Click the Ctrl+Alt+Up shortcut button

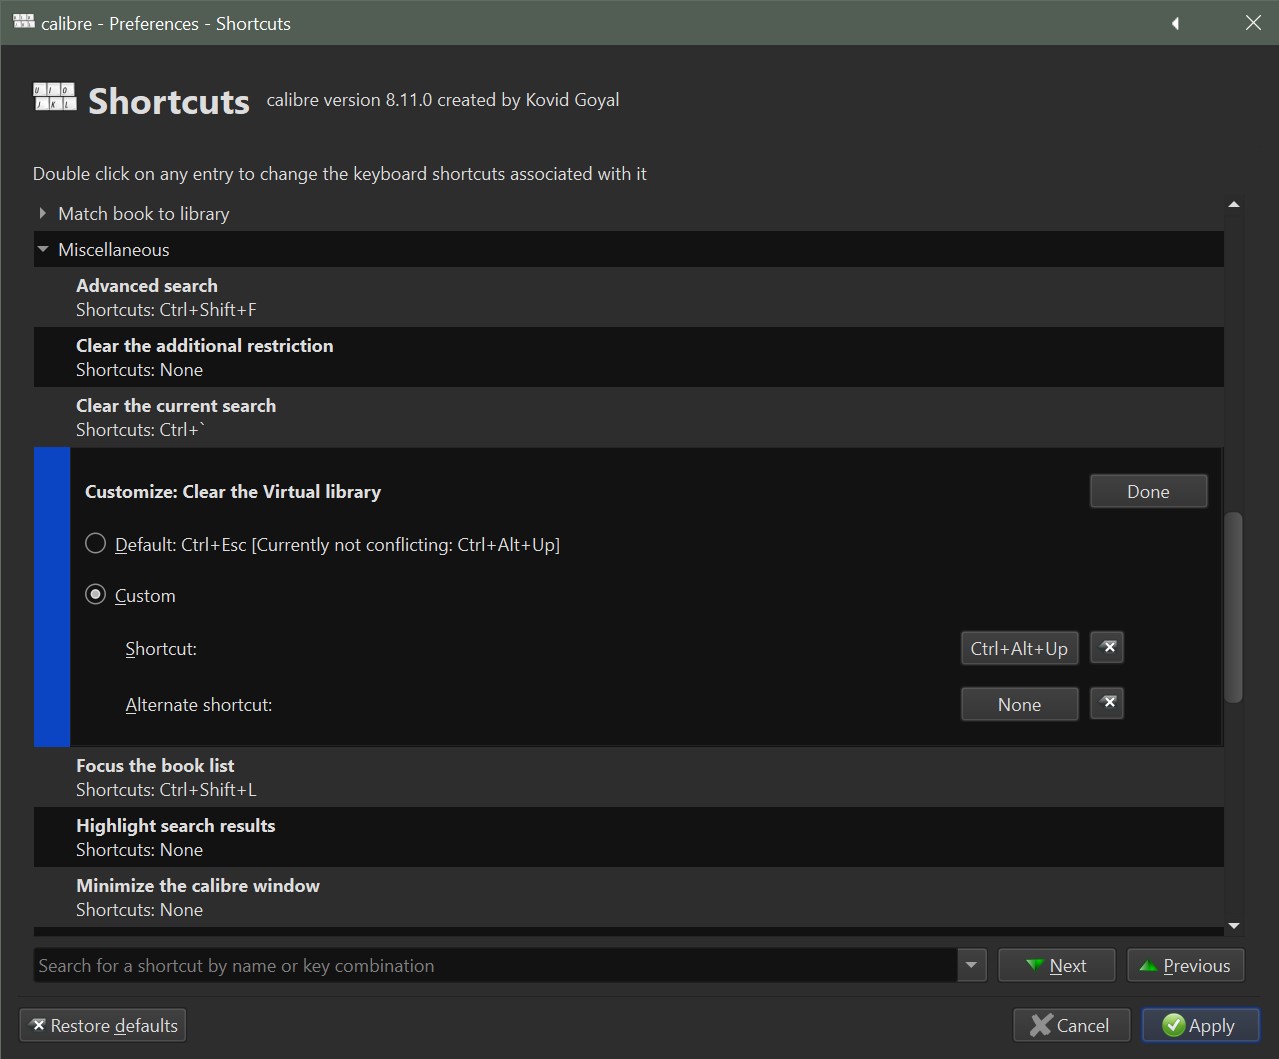(x=1018, y=648)
